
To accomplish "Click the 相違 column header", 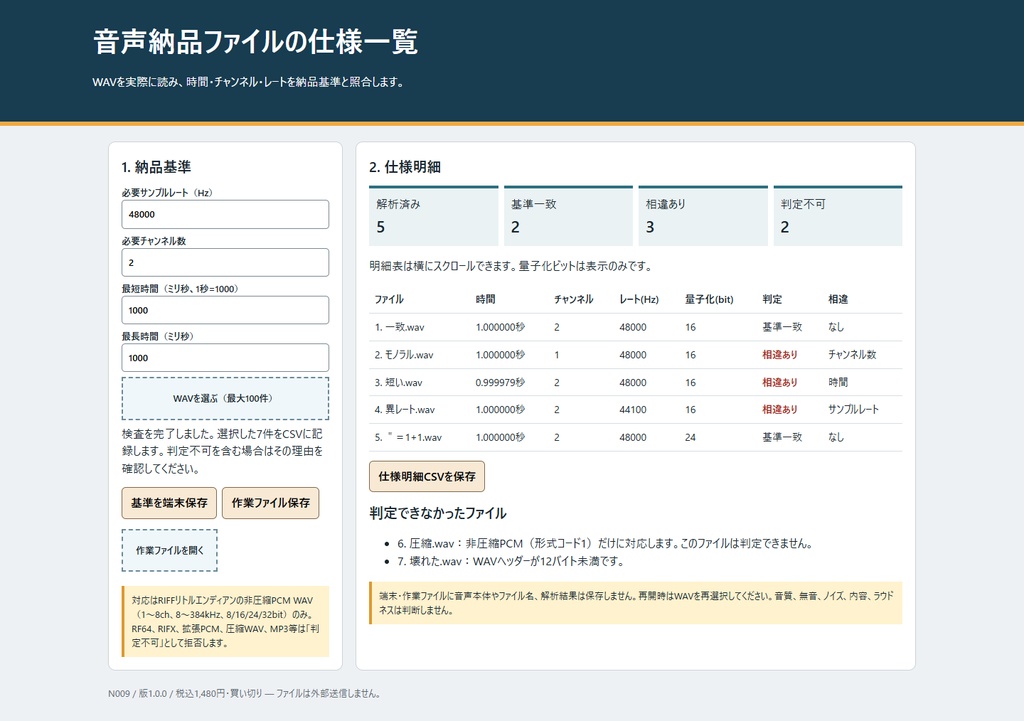I will tap(838, 299).
